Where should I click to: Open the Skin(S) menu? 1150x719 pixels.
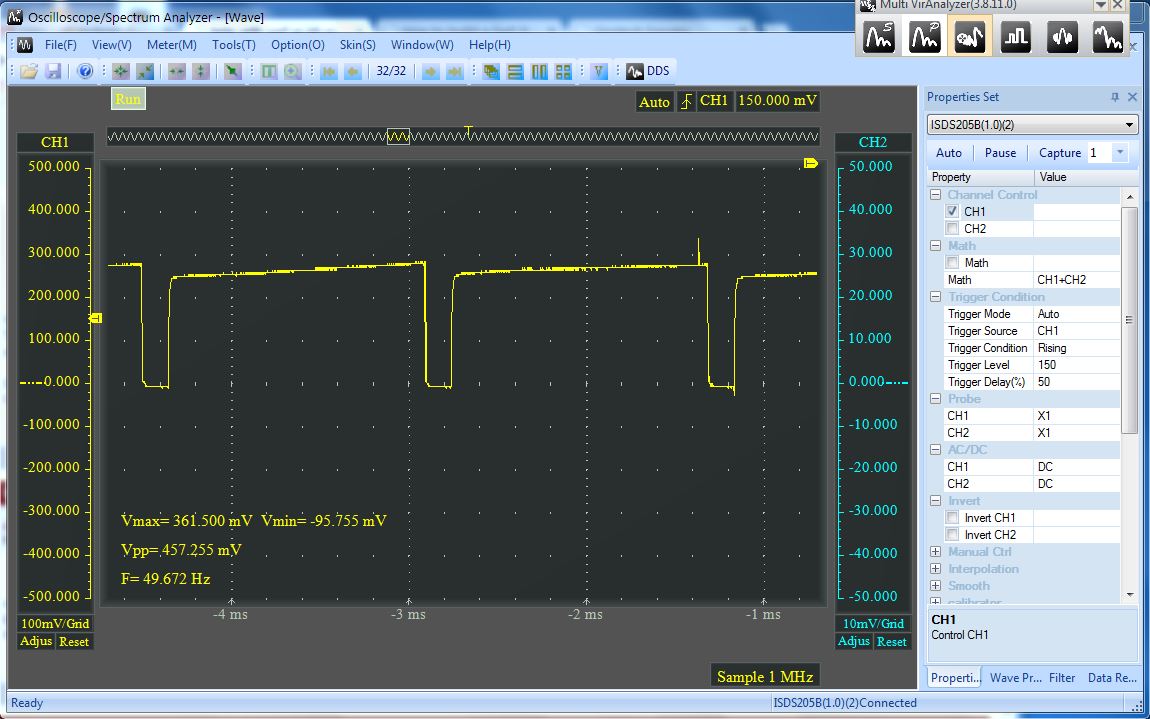(357, 45)
